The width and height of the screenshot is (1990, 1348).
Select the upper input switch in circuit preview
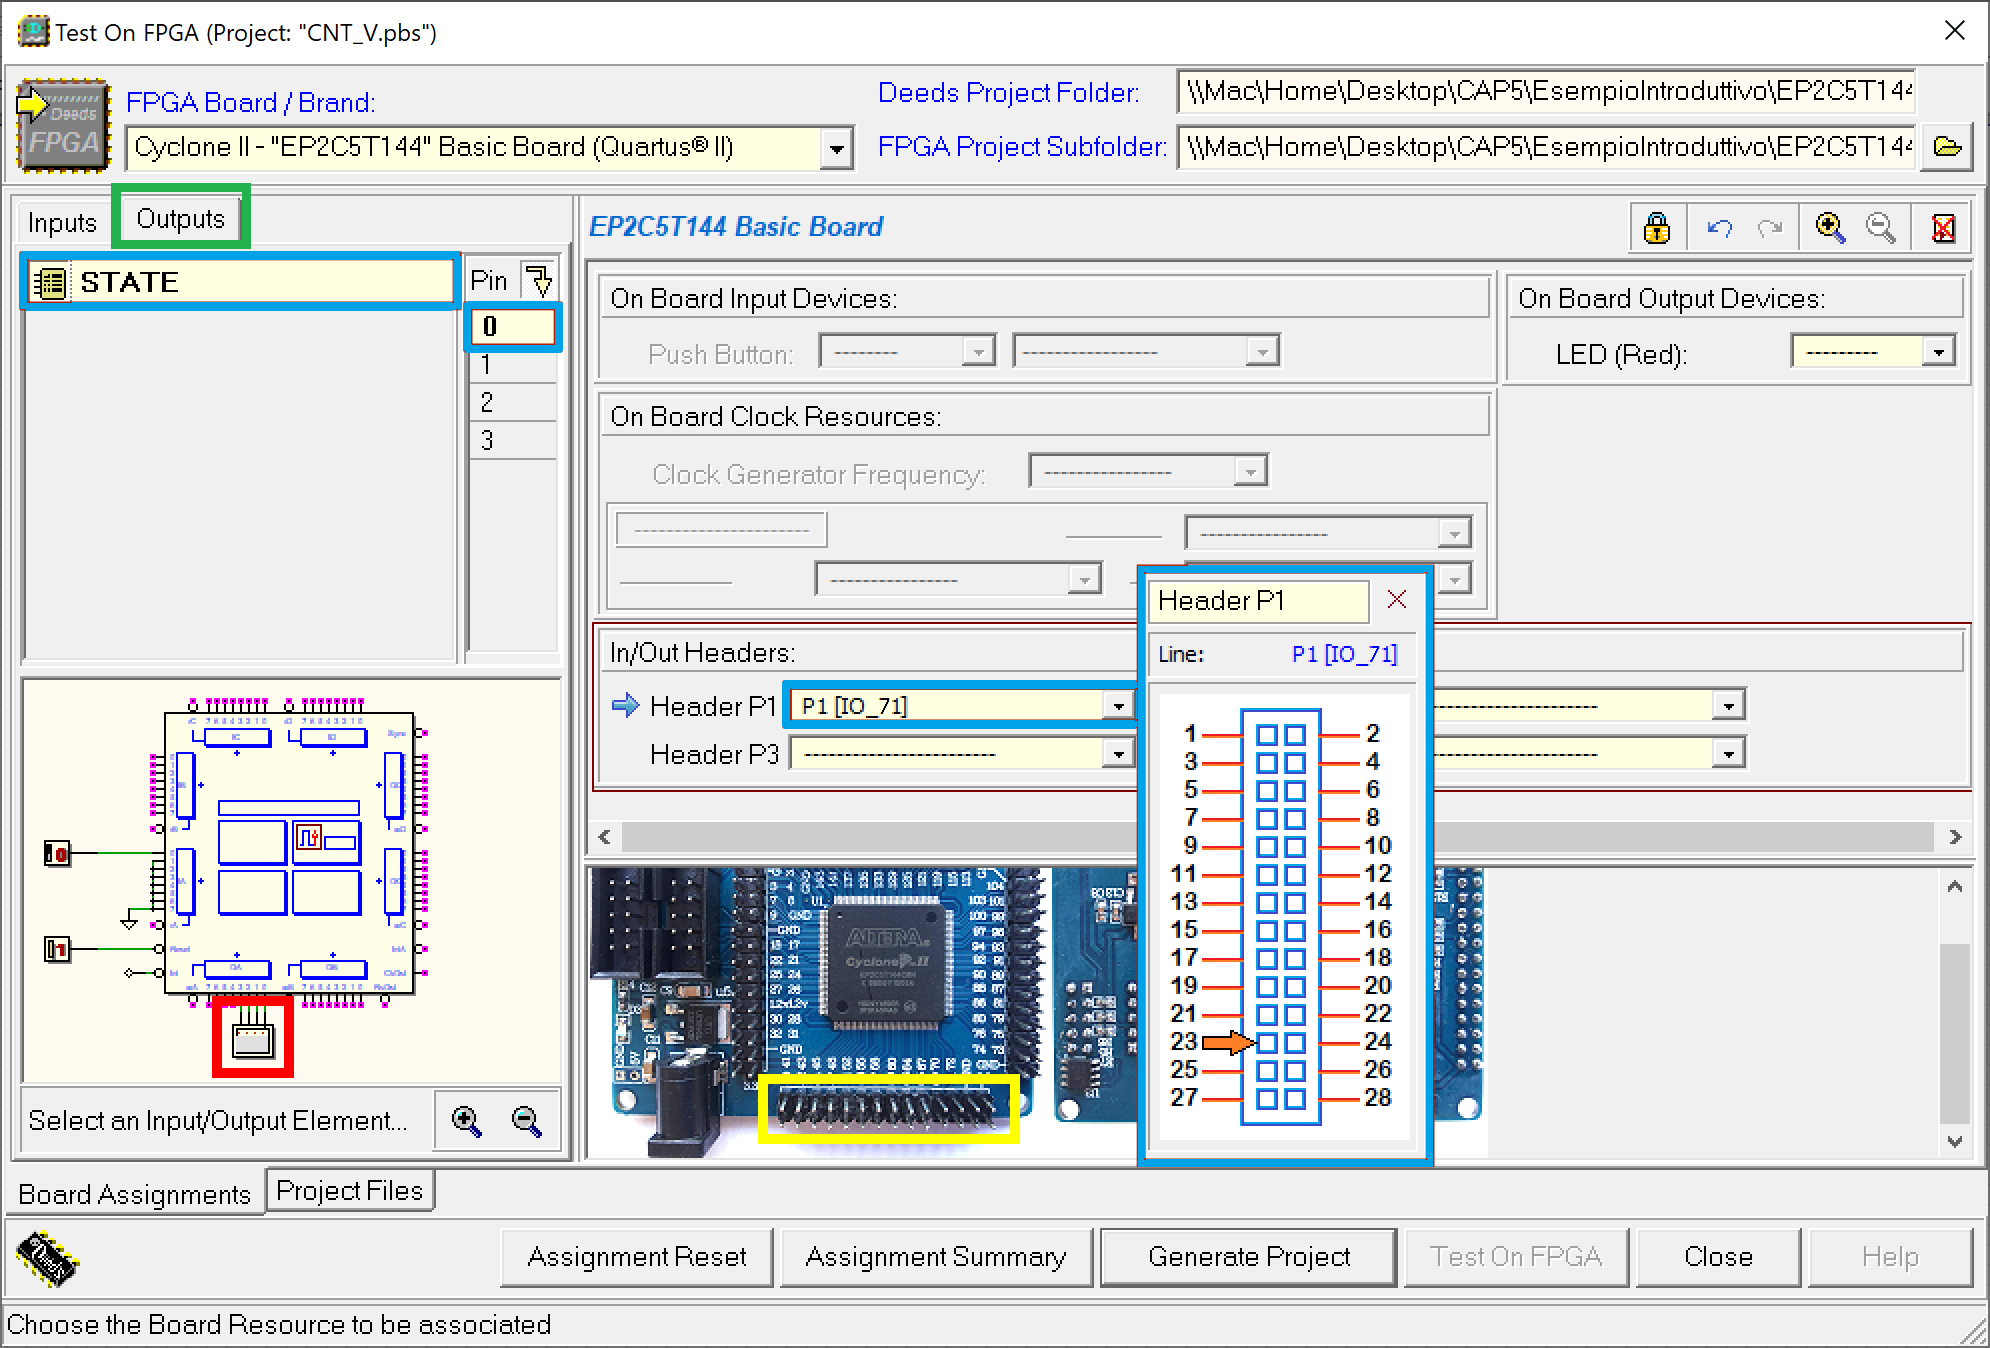click(x=57, y=853)
